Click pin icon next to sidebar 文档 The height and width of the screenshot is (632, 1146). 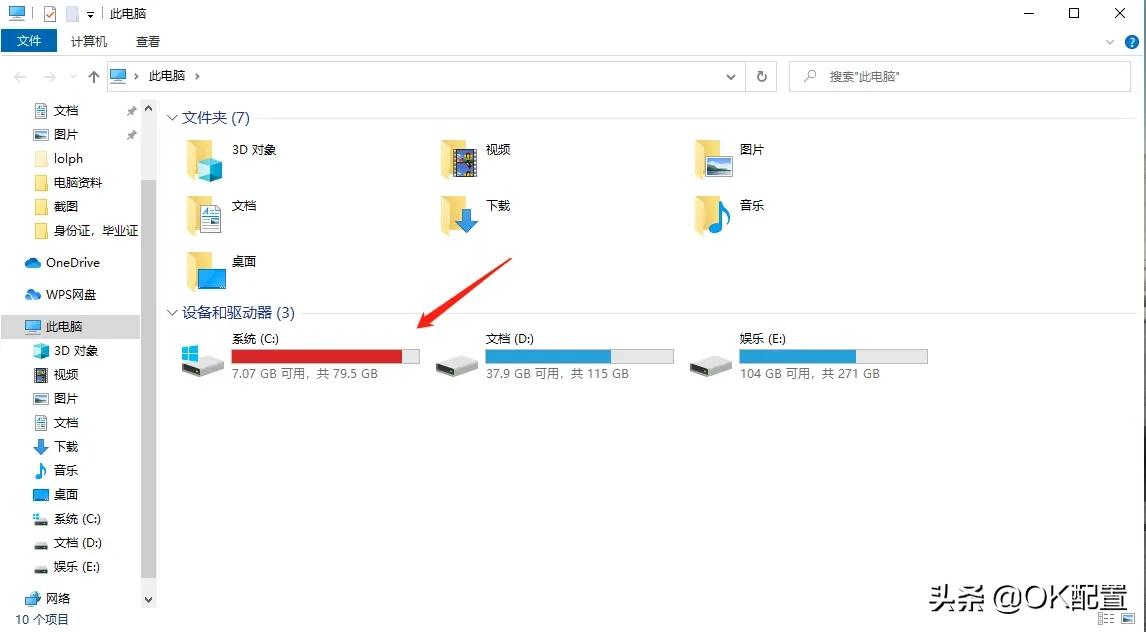(x=132, y=111)
